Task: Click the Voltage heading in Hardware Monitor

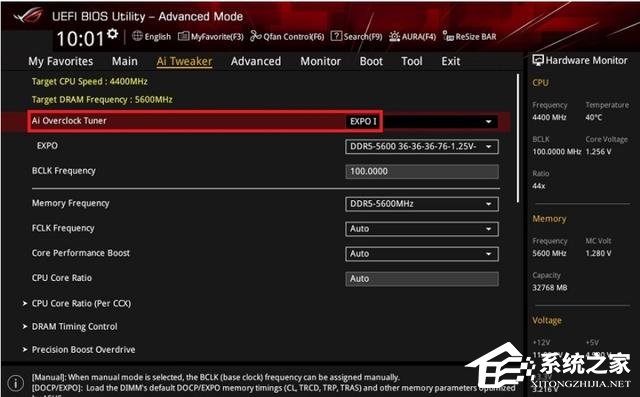Action: [x=547, y=321]
